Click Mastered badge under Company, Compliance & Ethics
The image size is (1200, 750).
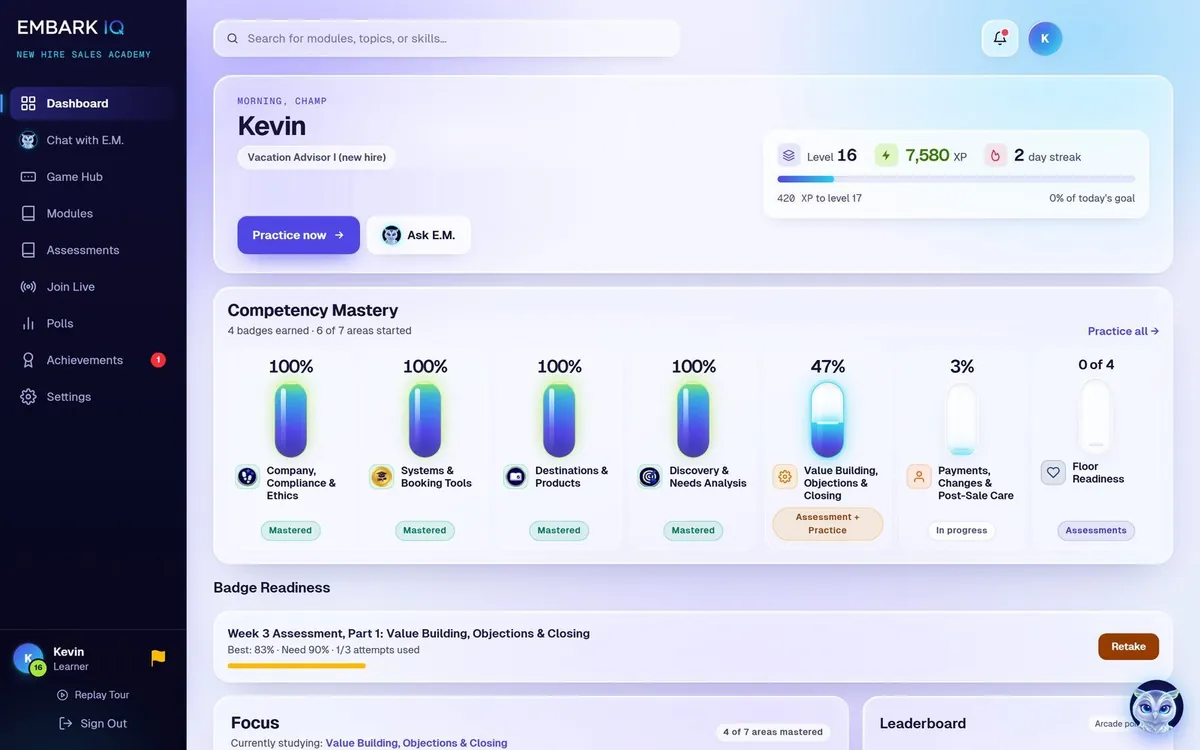(291, 530)
